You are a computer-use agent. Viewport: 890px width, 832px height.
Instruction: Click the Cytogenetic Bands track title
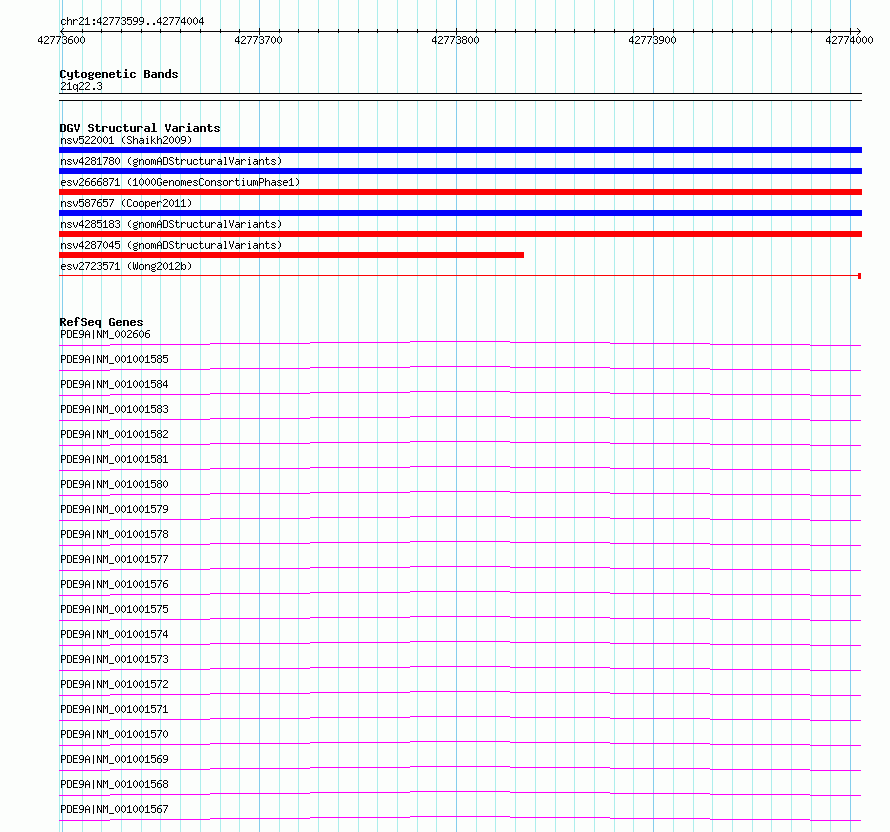tap(119, 74)
